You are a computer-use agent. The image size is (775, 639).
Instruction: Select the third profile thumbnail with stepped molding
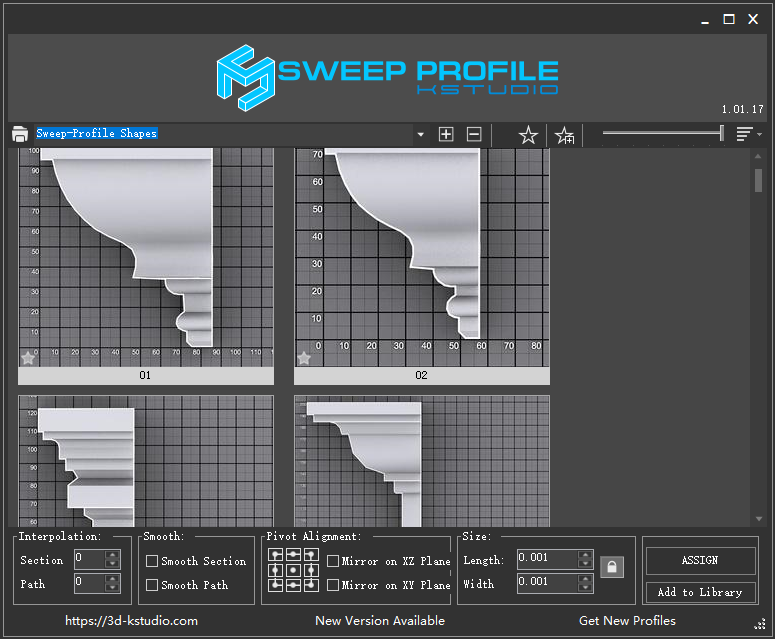tap(146, 461)
